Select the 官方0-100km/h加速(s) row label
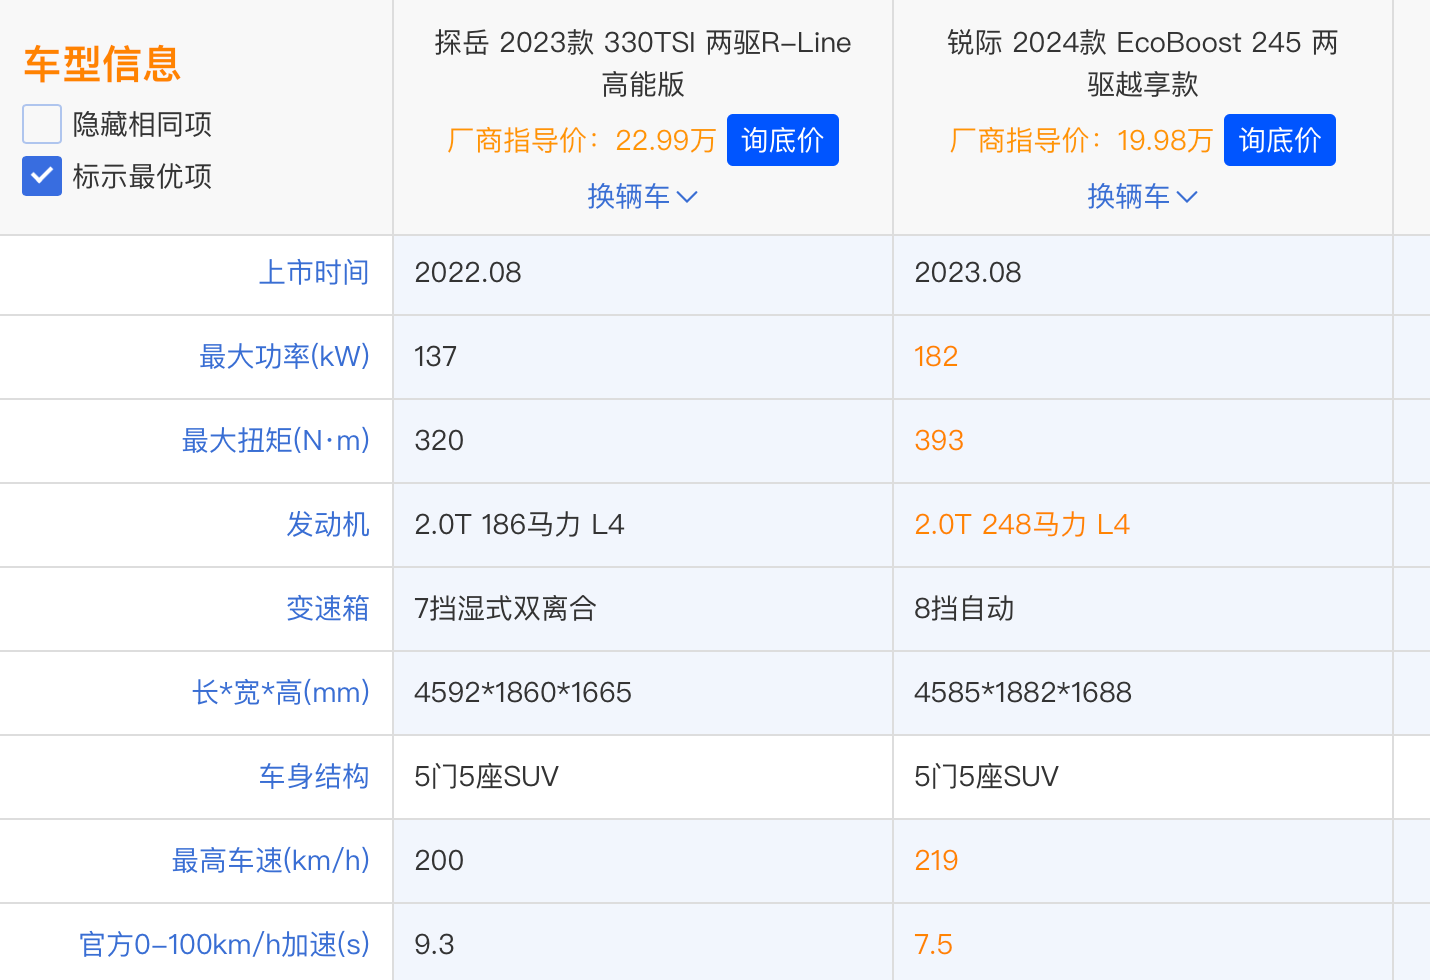 (224, 944)
